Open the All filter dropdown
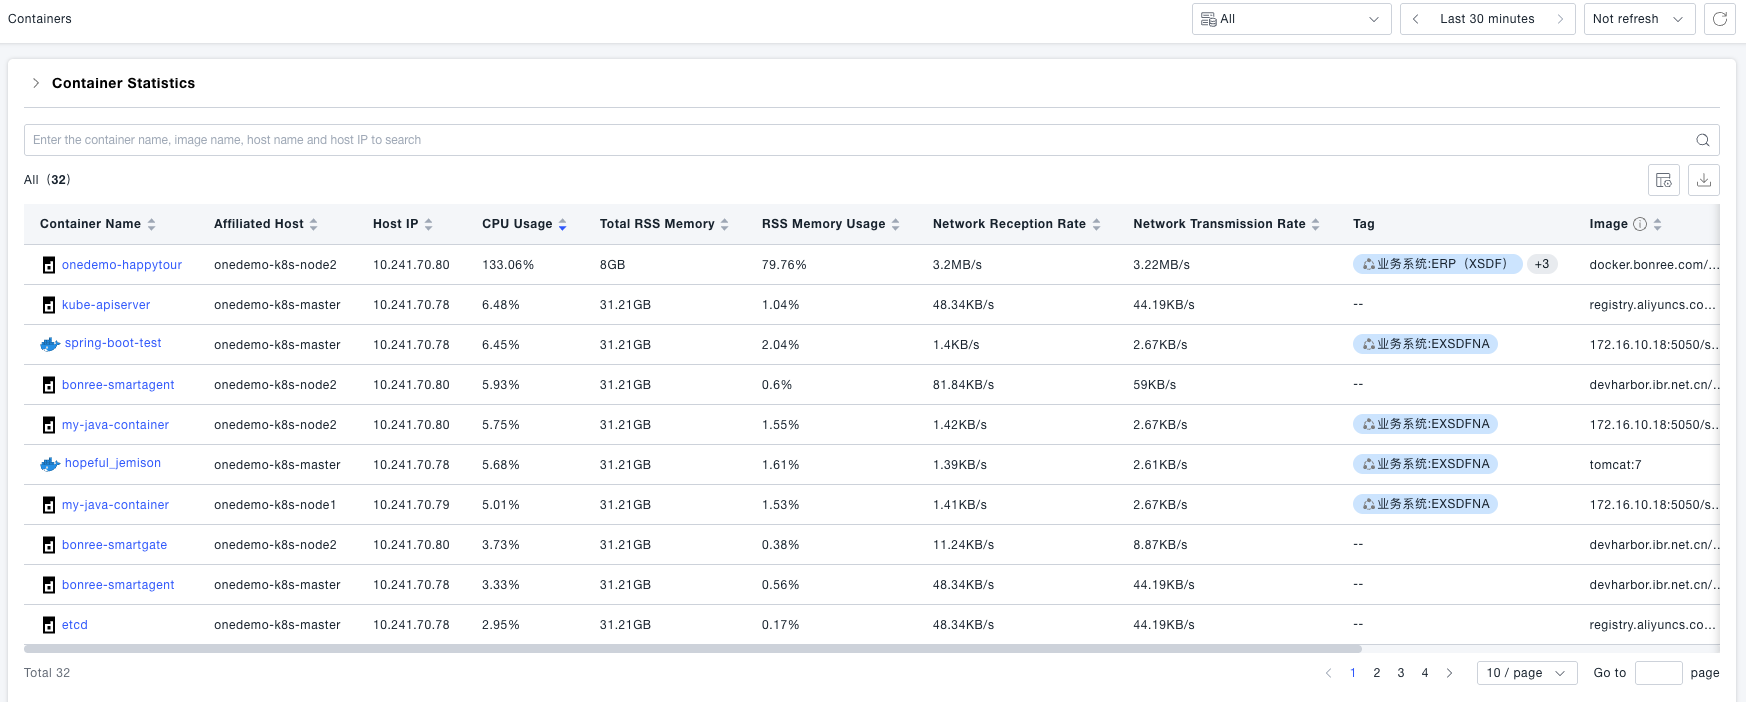 click(1290, 19)
